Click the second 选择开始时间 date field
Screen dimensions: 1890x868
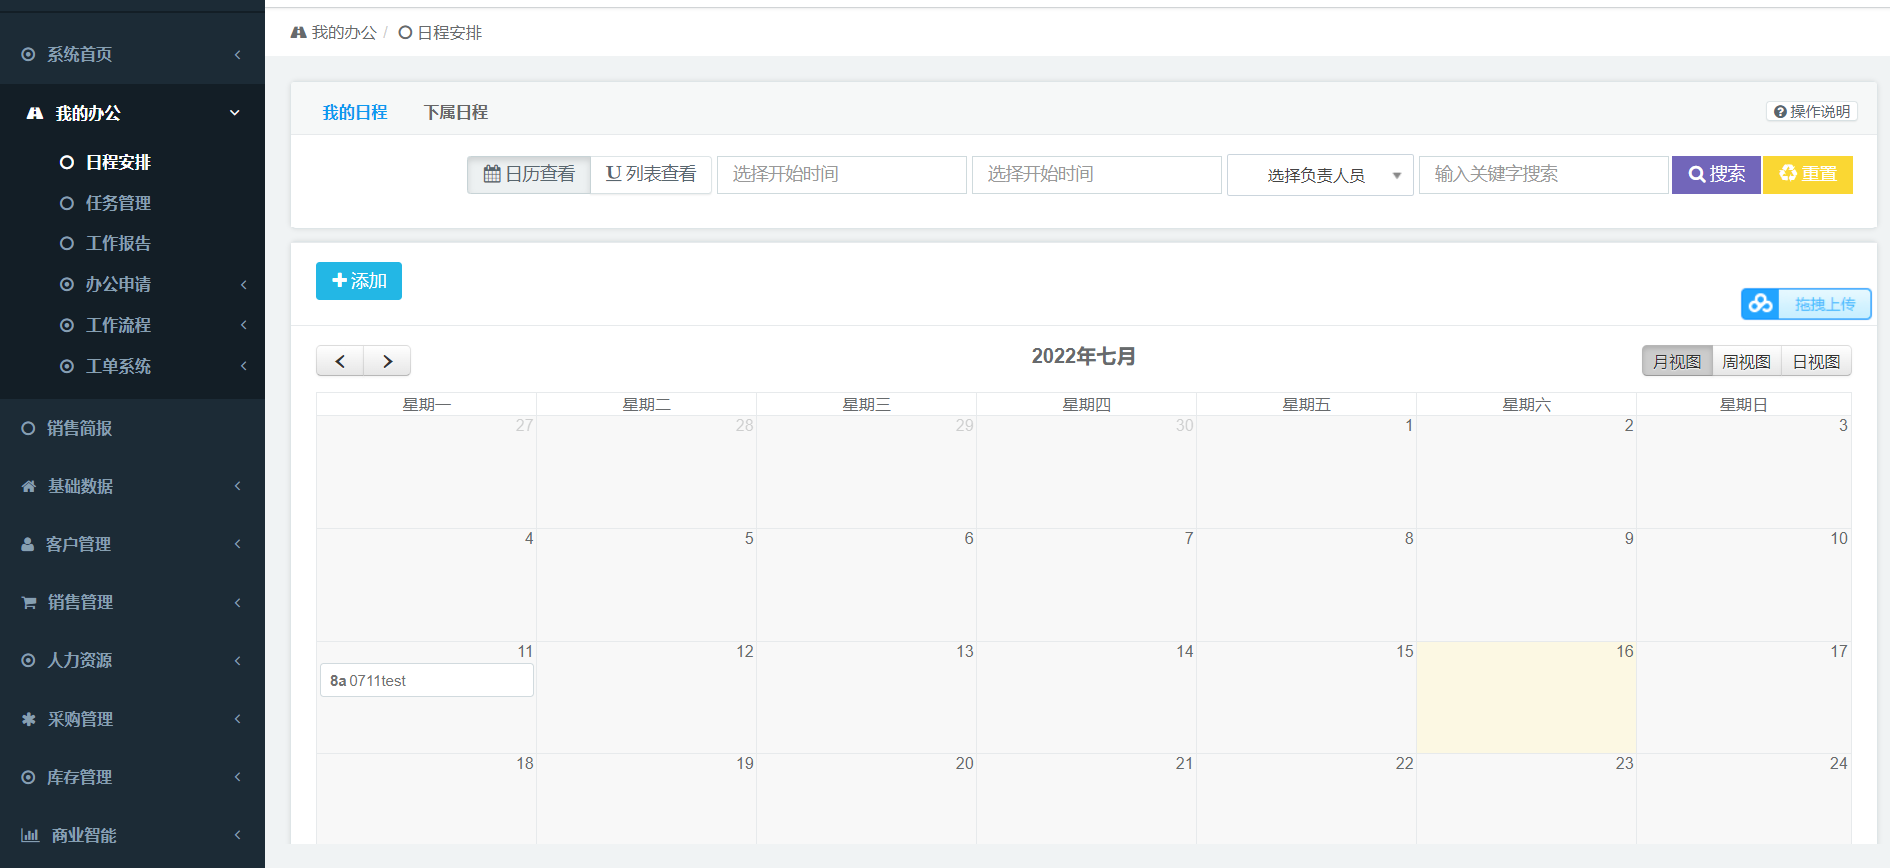1097,174
